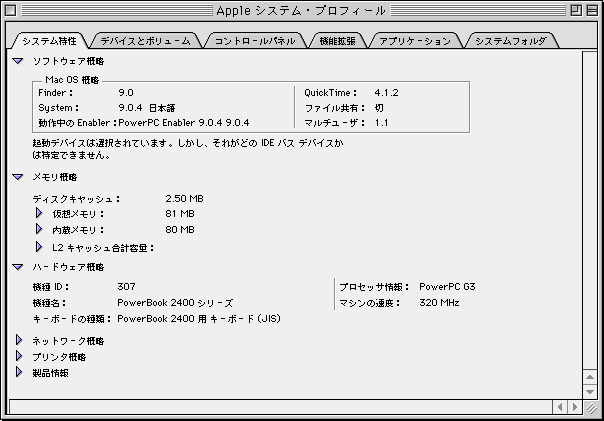The height and width of the screenshot is (421, 604).
Task: Expand the 内蔵メモリ details
Action: click(x=39, y=229)
